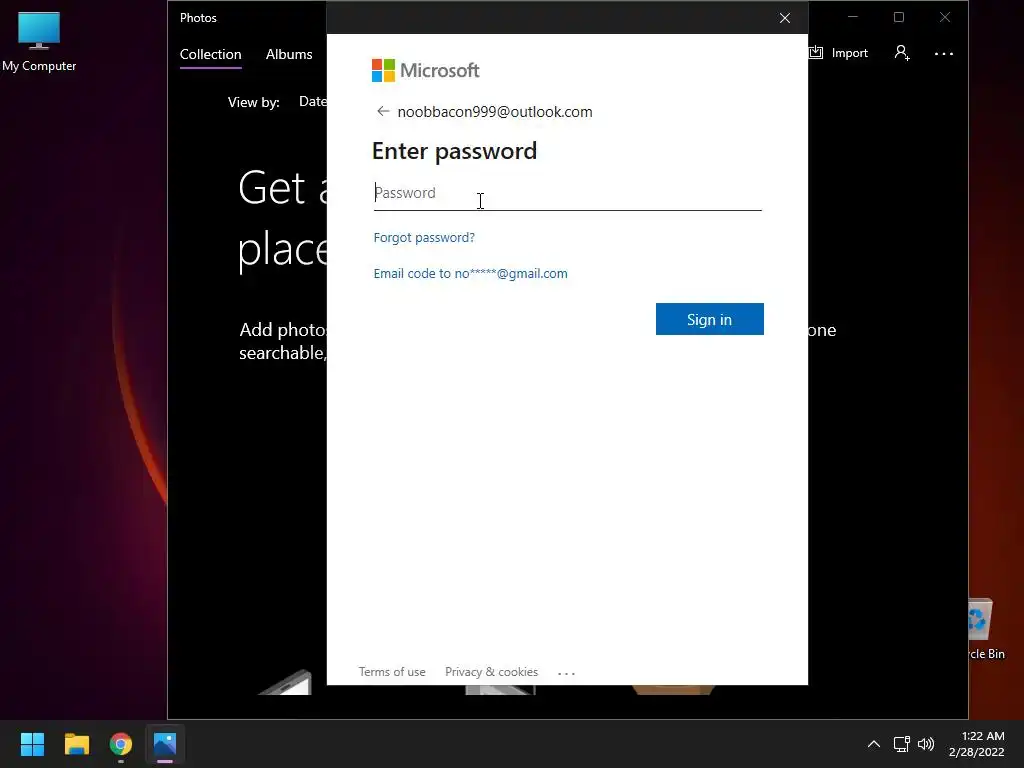Switch to Collection tab in Photos
Screen dimensions: 1024x768
click(210, 54)
